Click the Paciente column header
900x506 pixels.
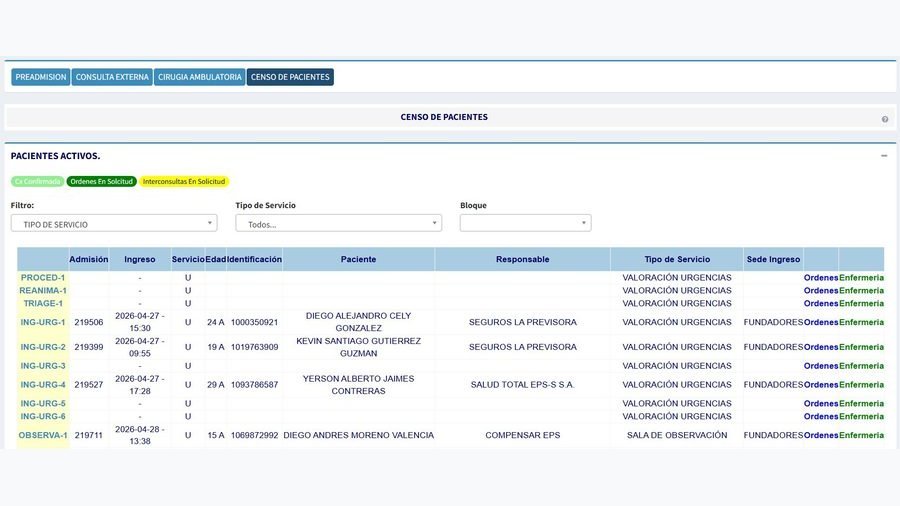358,259
